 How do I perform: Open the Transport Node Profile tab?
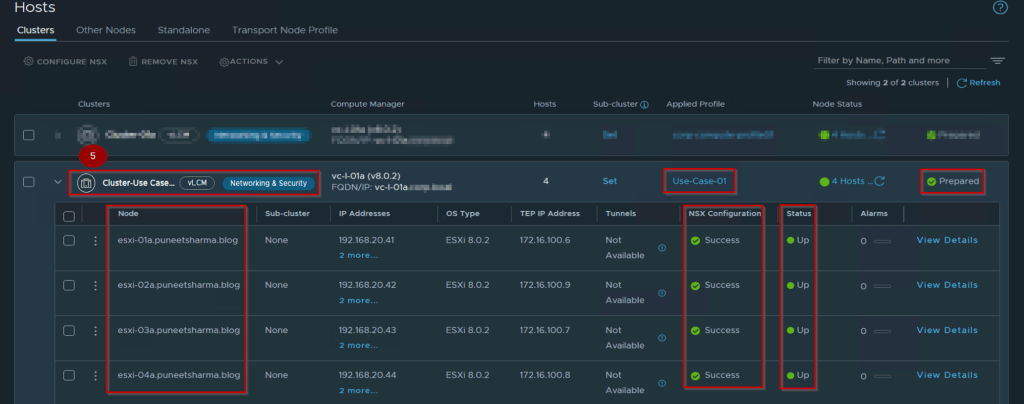tap(284, 30)
